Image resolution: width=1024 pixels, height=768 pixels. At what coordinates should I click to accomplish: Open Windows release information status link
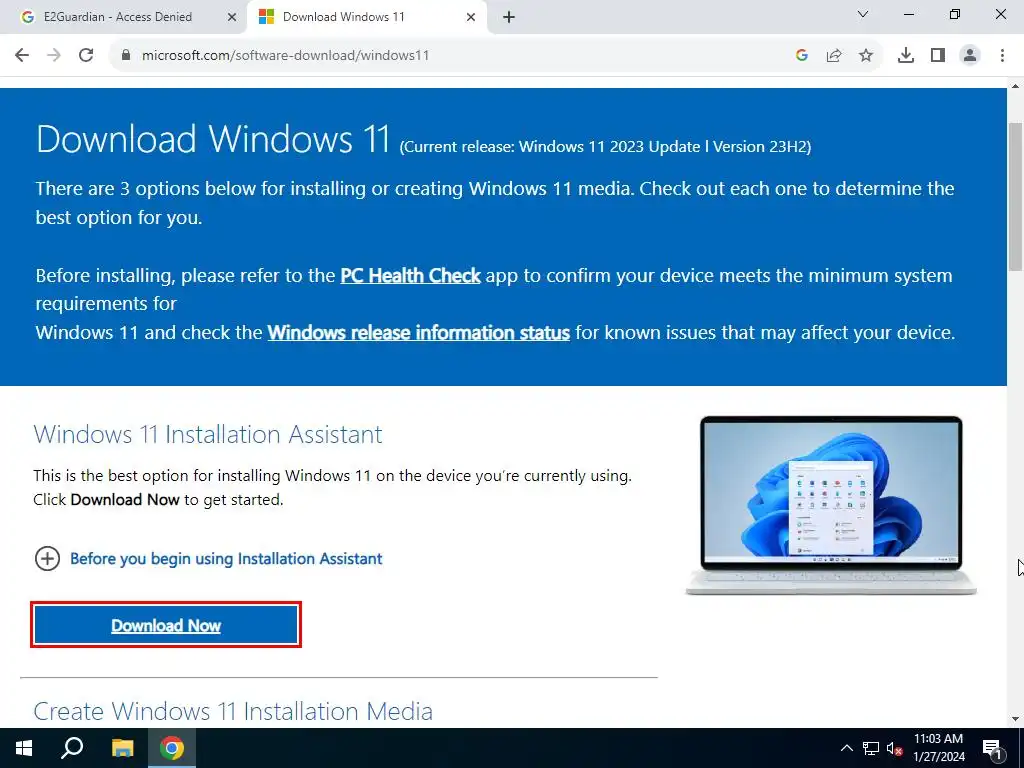click(419, 332)
